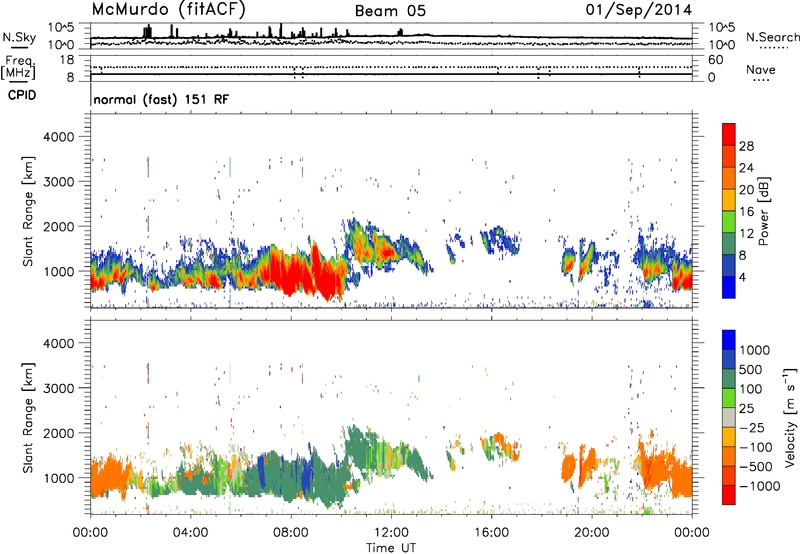
Task: Click the '20:00' time tick label
Action: pyautogui.click(x=592, y=533)
